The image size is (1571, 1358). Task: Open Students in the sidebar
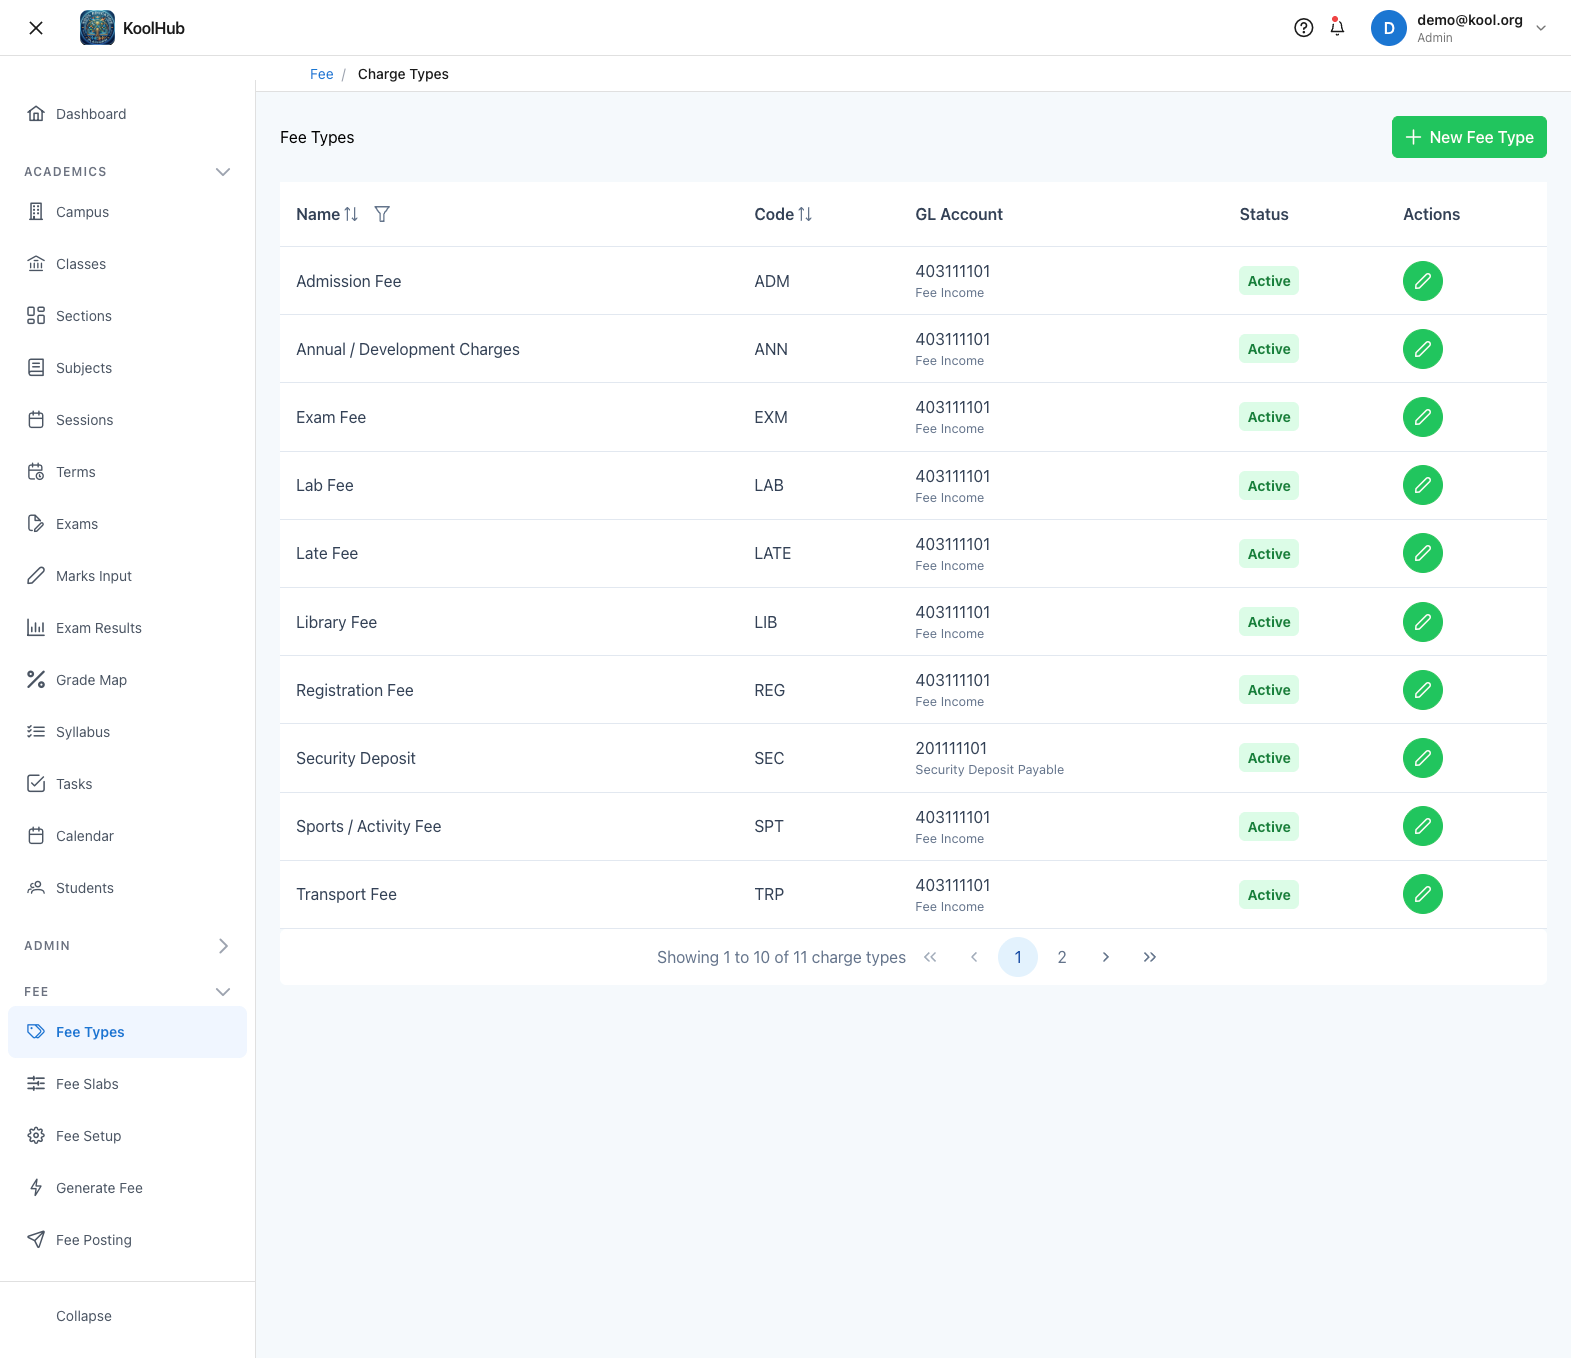(x=127, y=888)
